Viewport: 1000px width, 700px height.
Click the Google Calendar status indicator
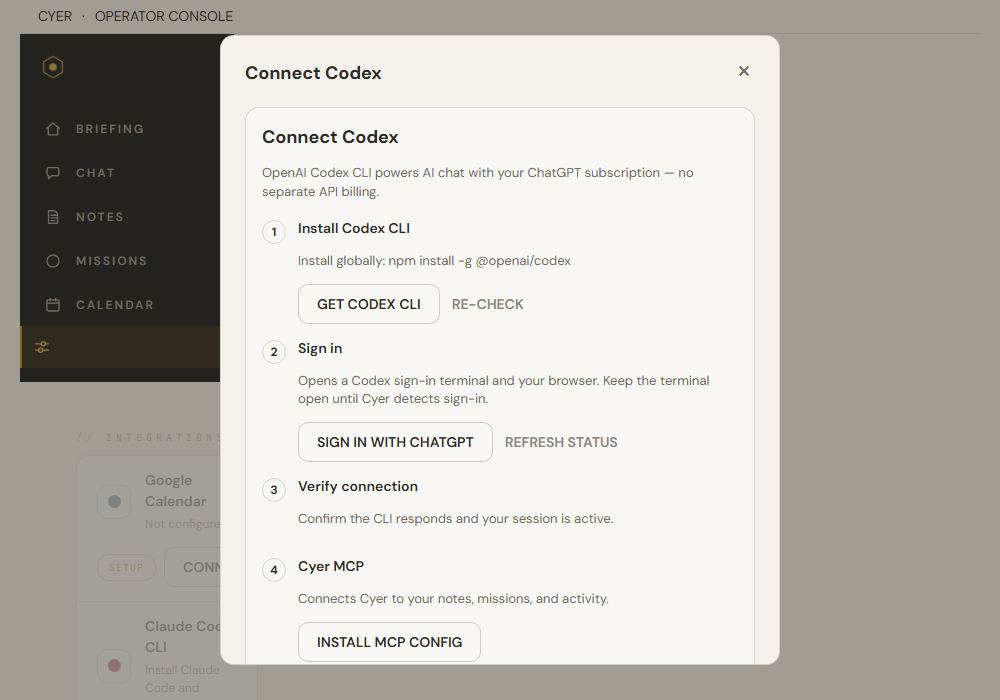click(114, 502)
